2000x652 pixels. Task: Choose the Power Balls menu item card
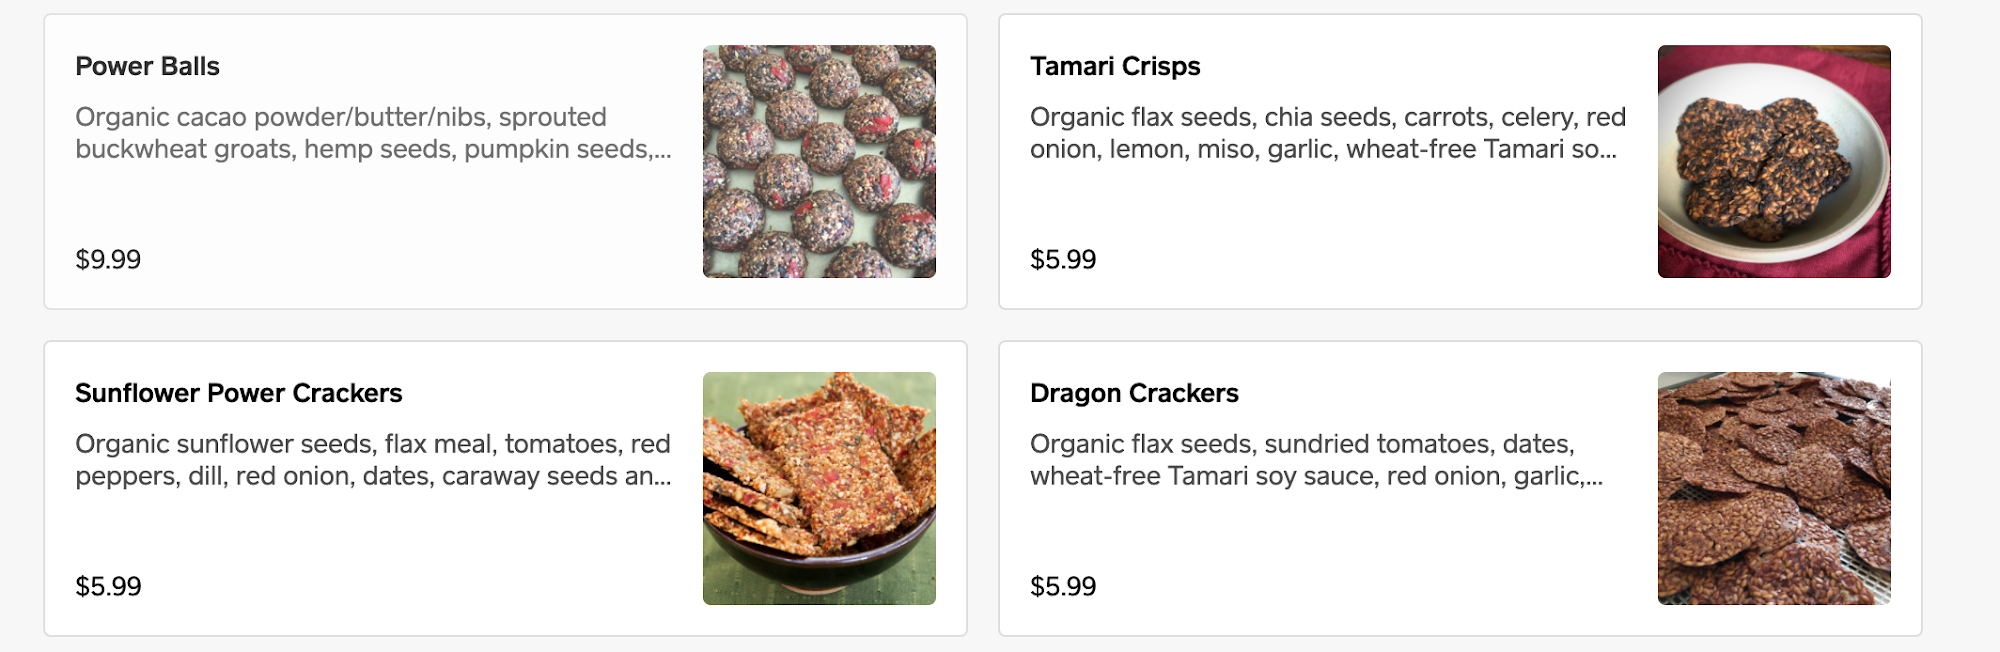(x=505, y=161)
